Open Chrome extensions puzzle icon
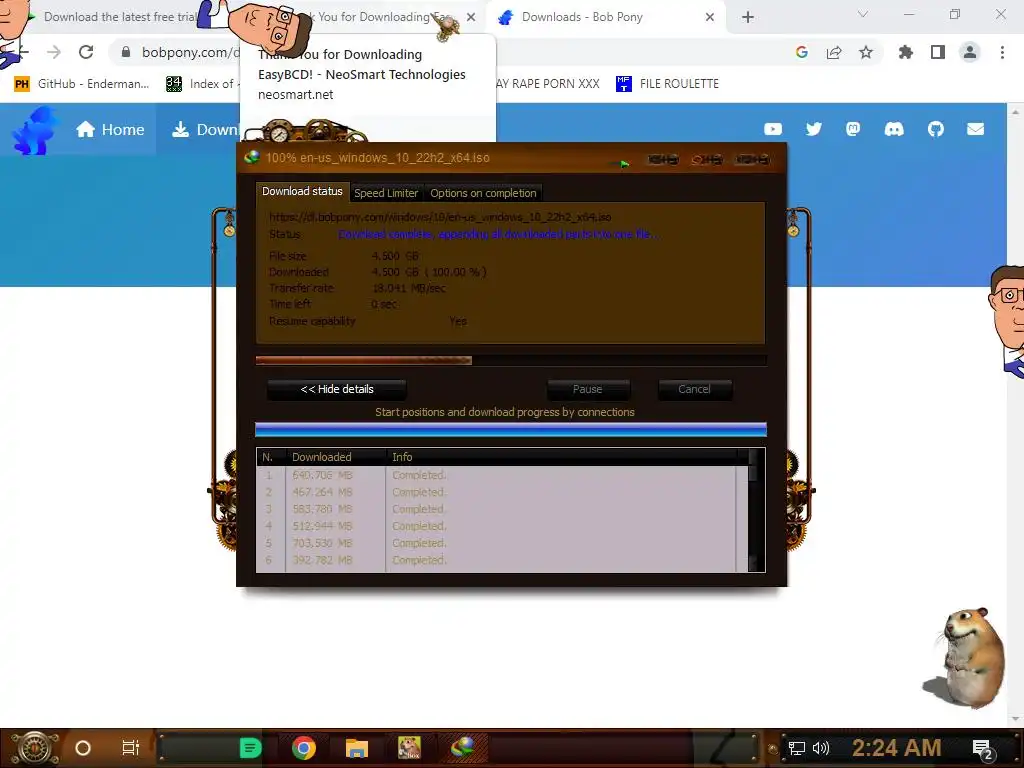The width and height of the screenshot is (1024, 768). [x=906, y=52]
